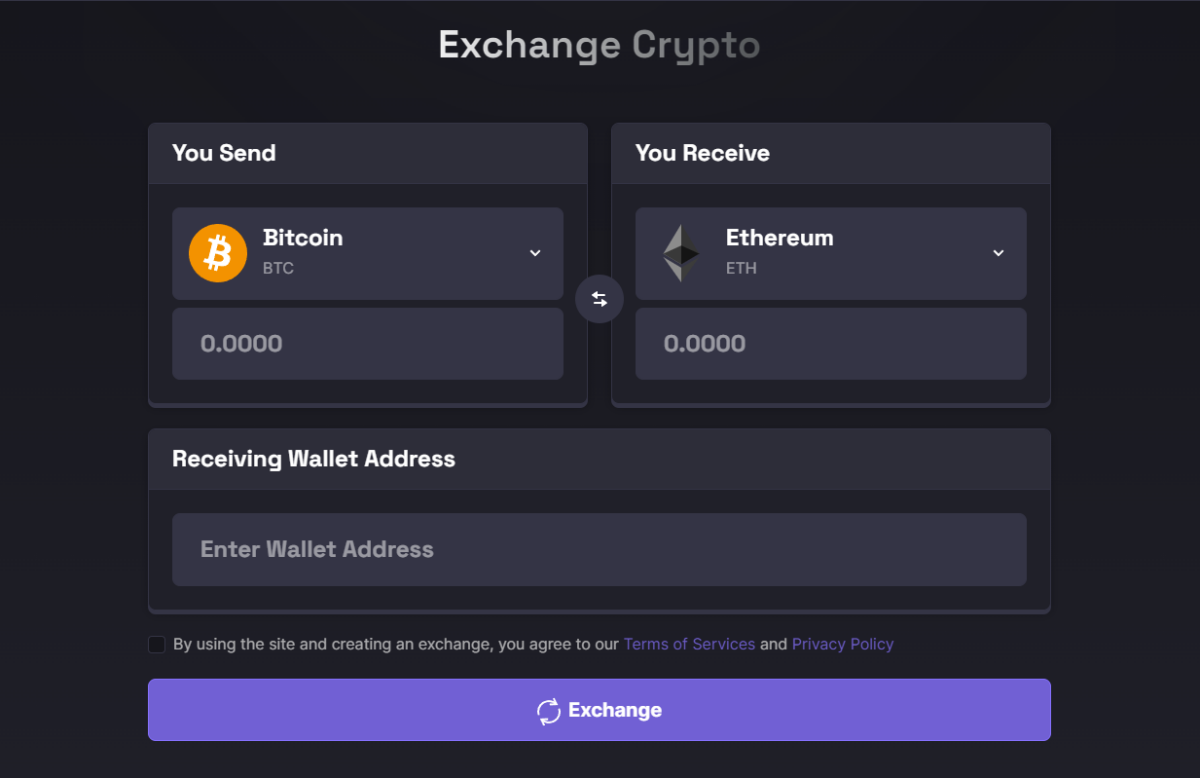Check the terms agreement checkbox
The height and width of the screenshot is (778, 1200).
click(156, 644)
